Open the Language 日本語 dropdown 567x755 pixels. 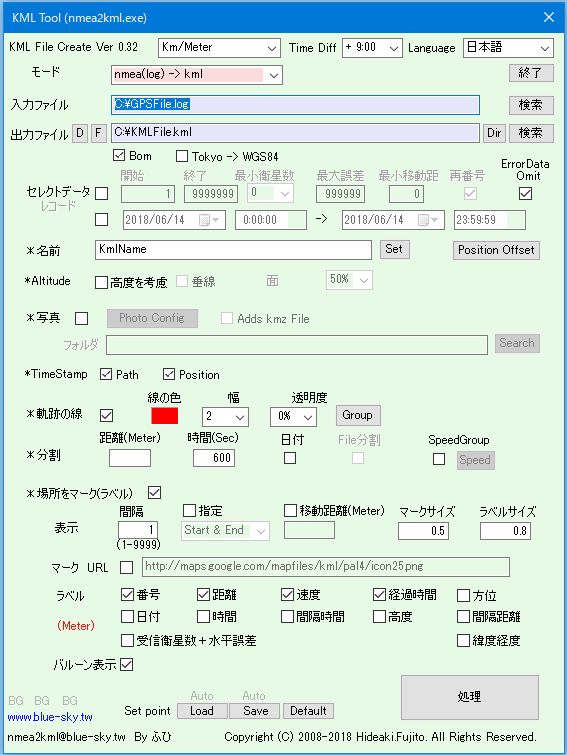(508, 48)
